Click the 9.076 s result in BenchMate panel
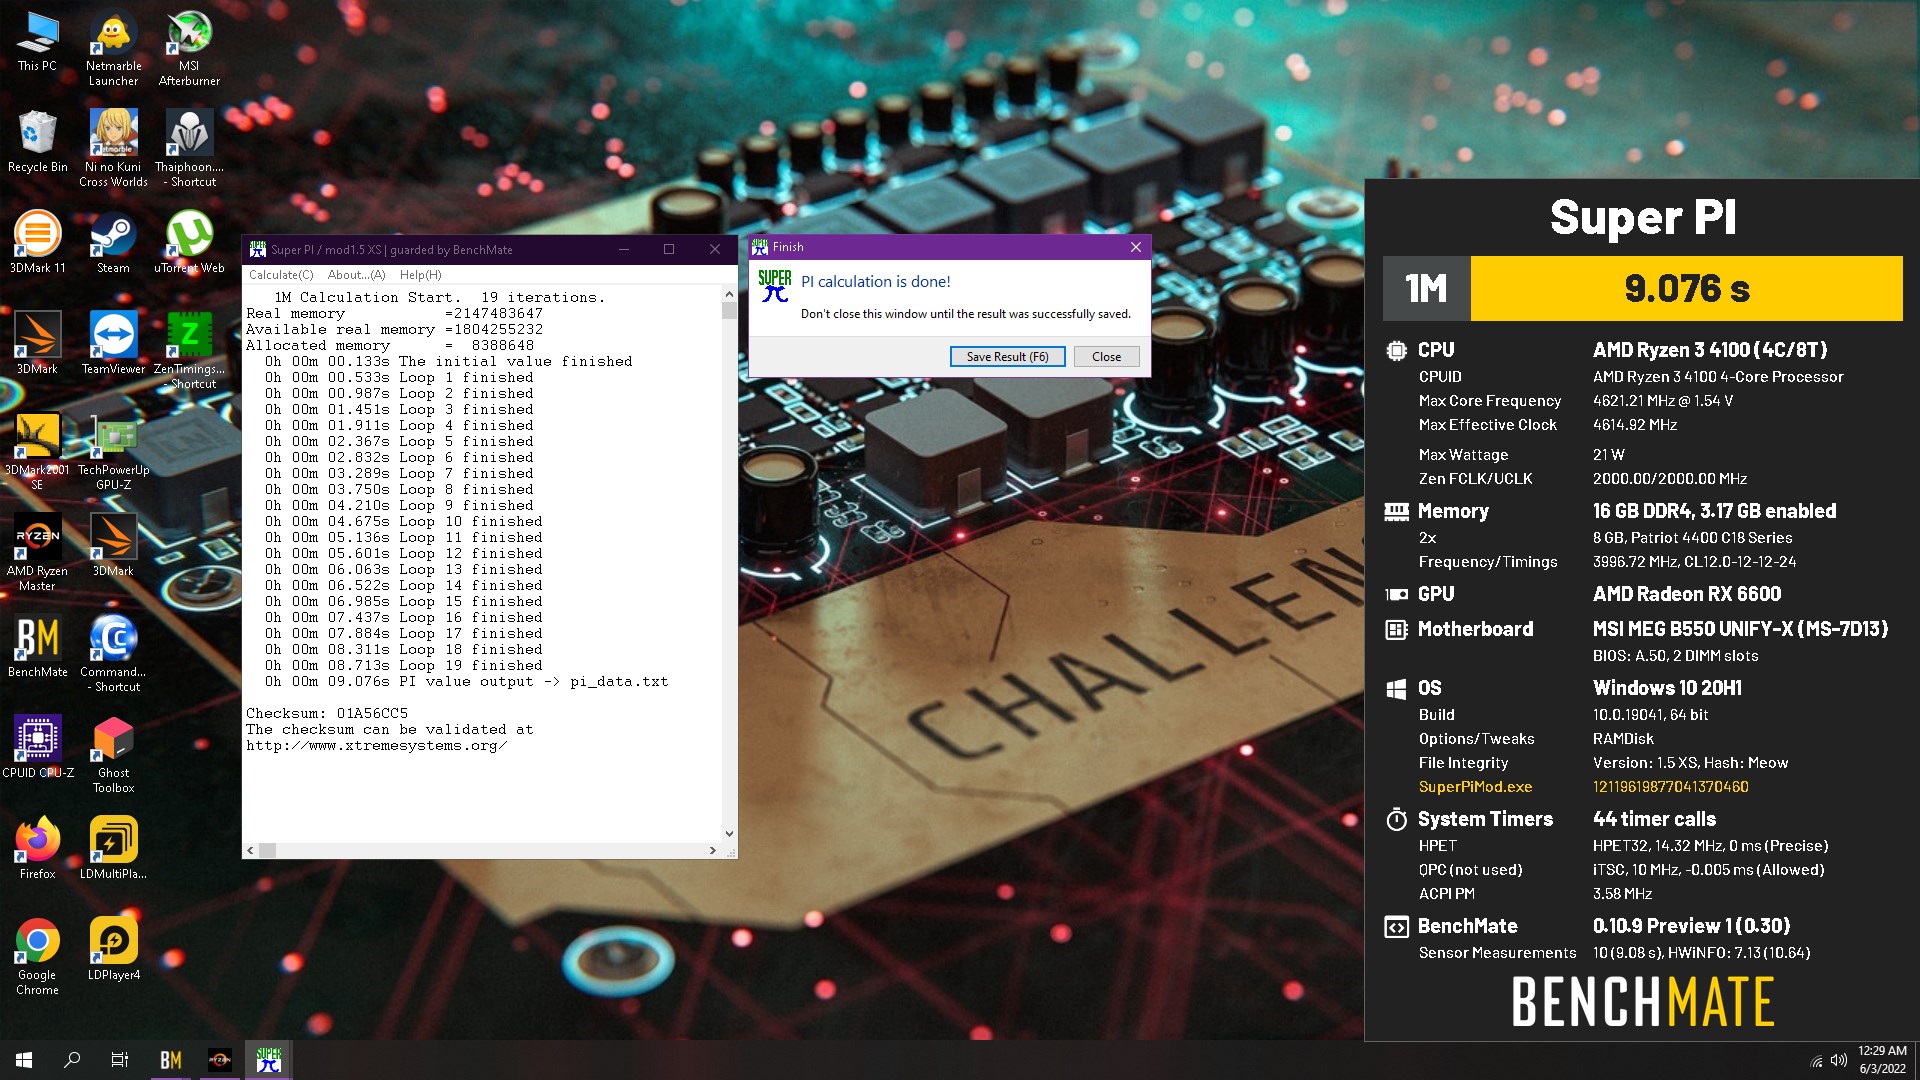Image resolution: width=1920 pixels, height=1080 pixels. [1687, 289]
